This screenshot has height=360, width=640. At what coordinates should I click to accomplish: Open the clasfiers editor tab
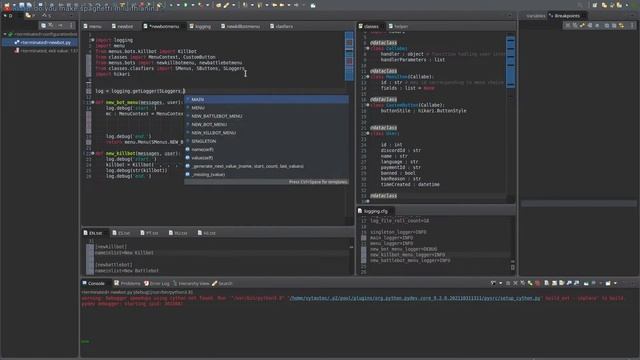tap(282, 26)
